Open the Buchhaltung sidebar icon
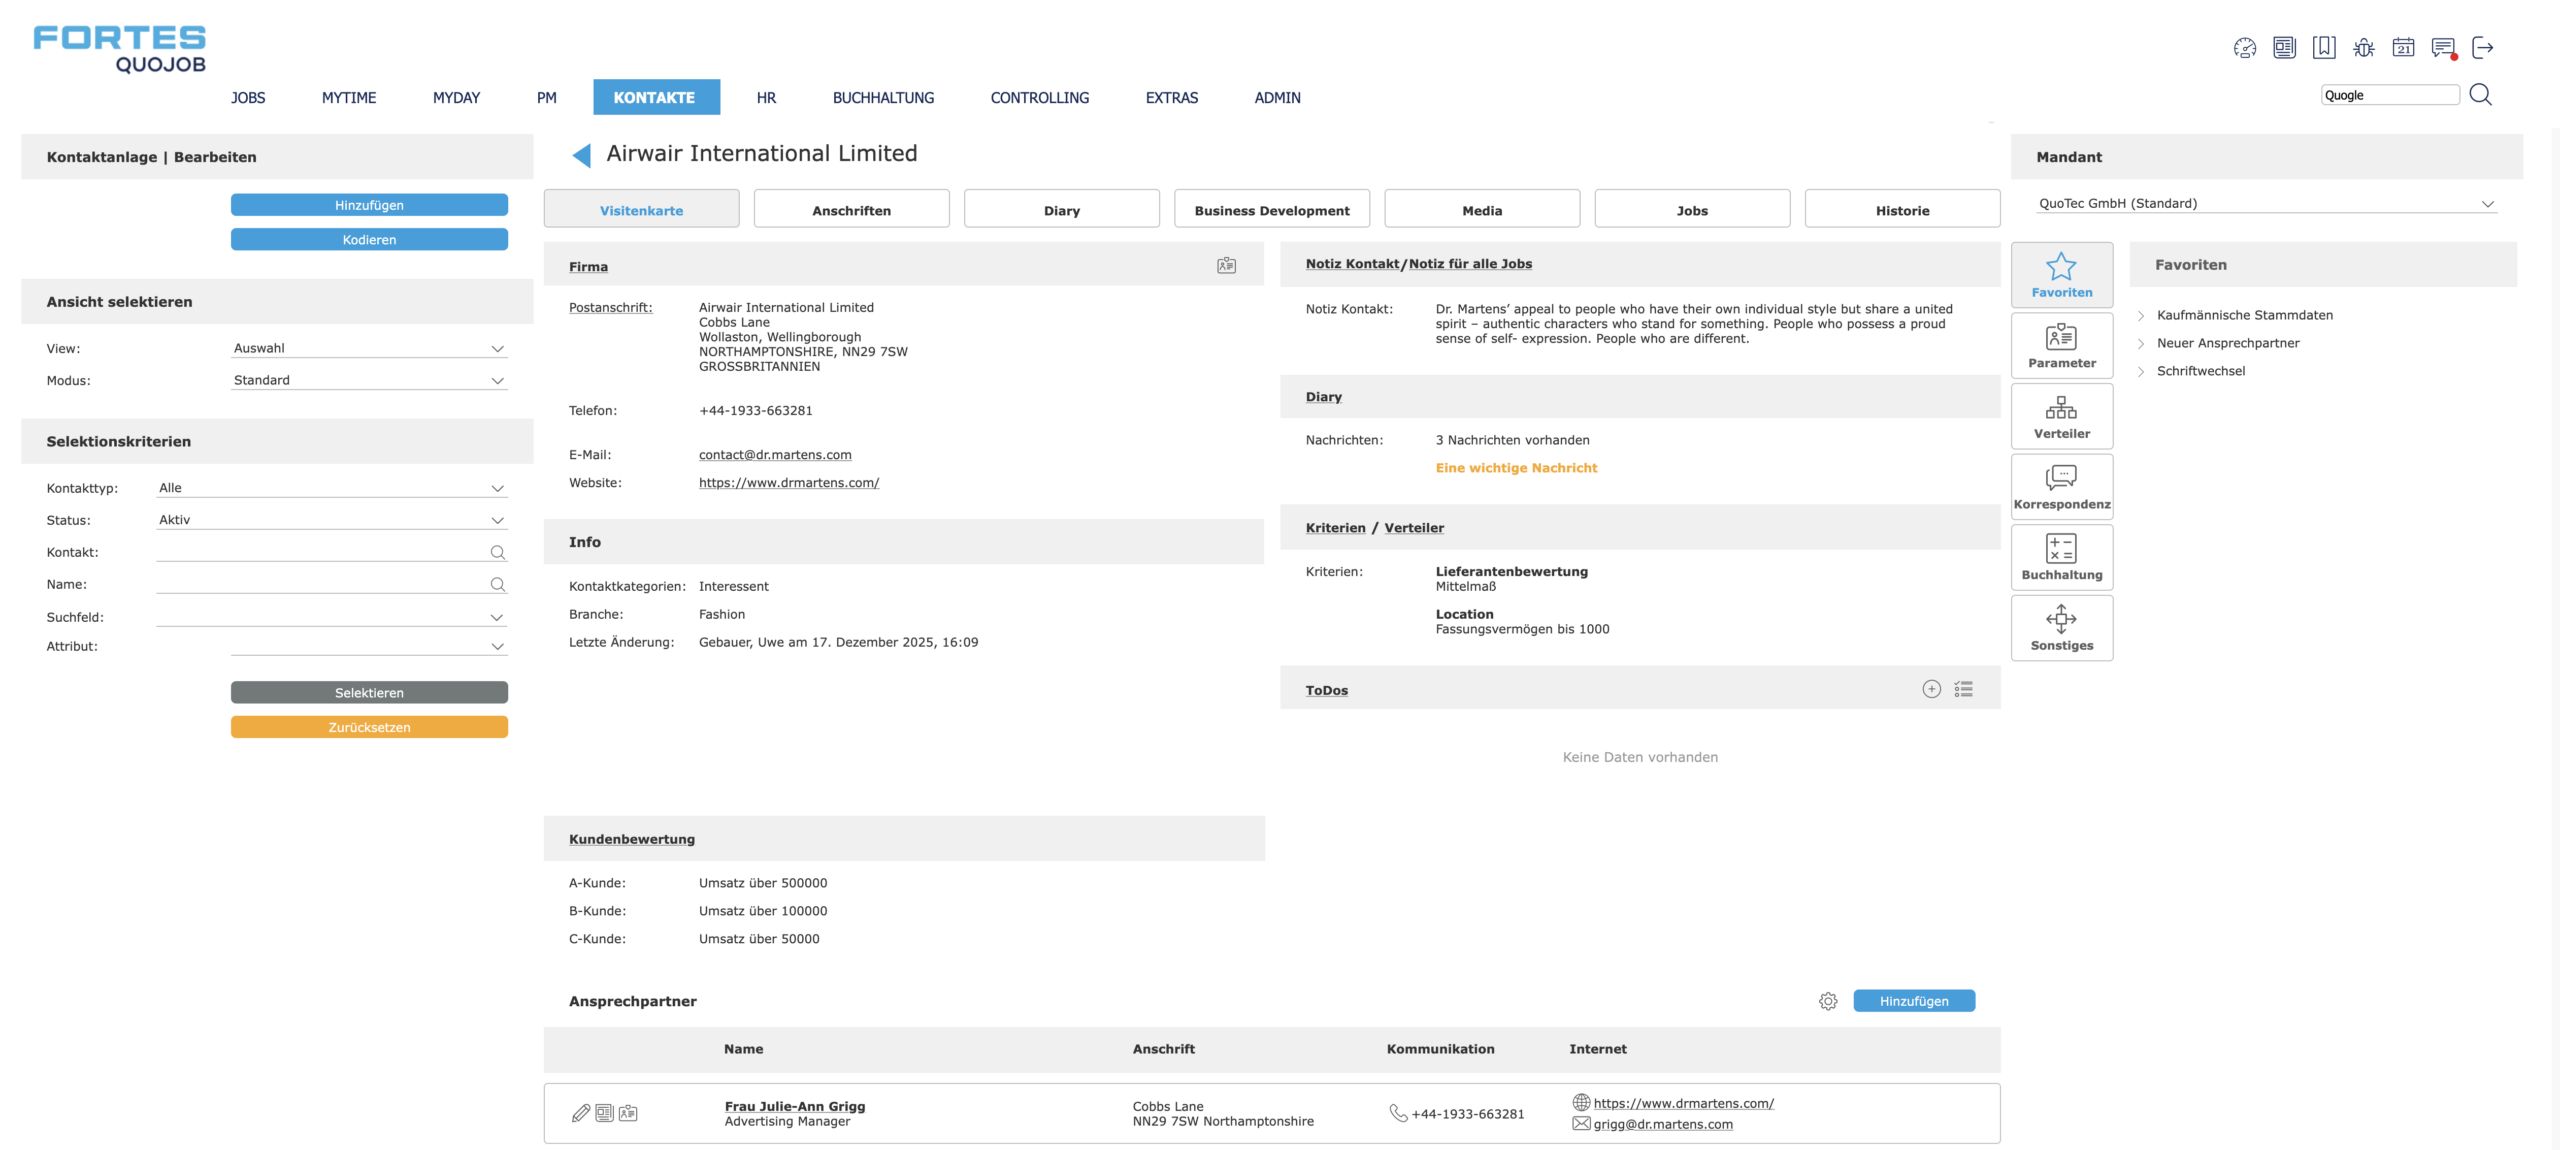This screenshot has width=2560, height=1150. point(2061,556)
